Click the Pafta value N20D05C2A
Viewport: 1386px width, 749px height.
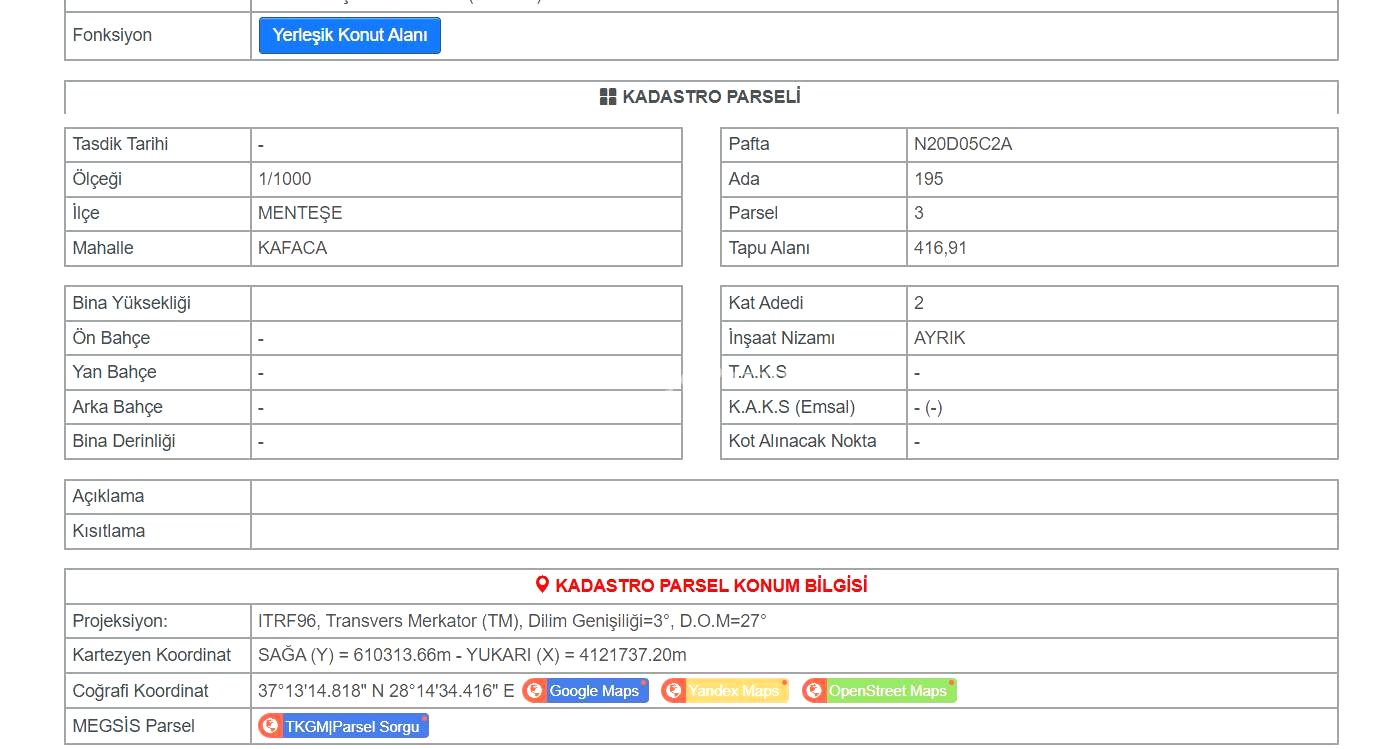coord(963,144)
